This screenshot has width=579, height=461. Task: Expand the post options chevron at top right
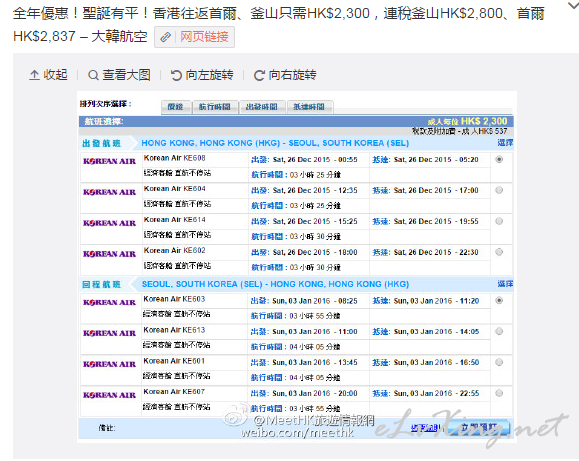(x=573, y=5)
